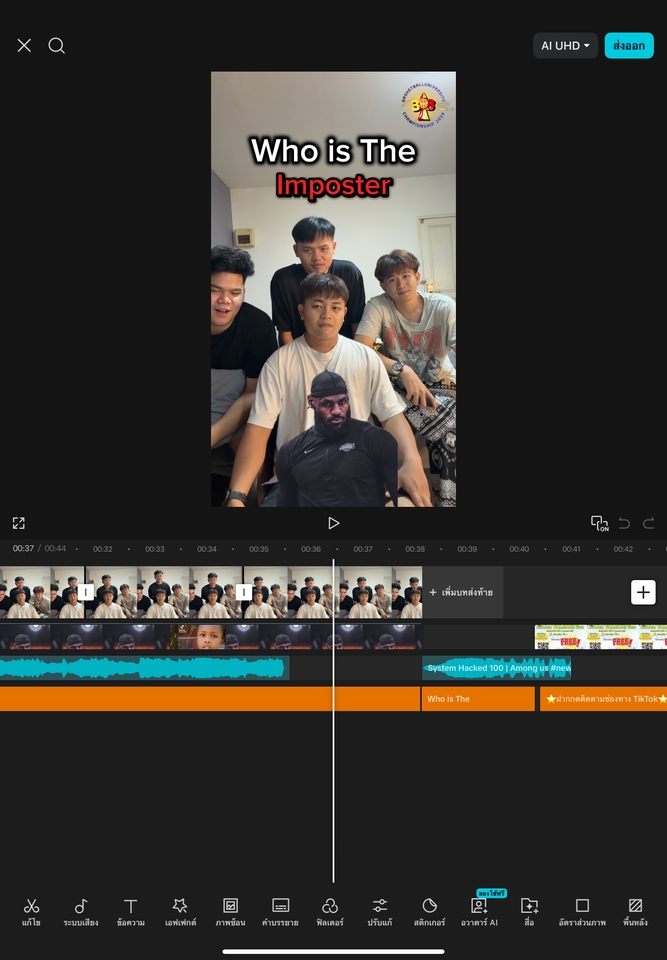The image size is (667, 960).
Task: Open the Stickers tool
Action: click(x=429, y=912)
